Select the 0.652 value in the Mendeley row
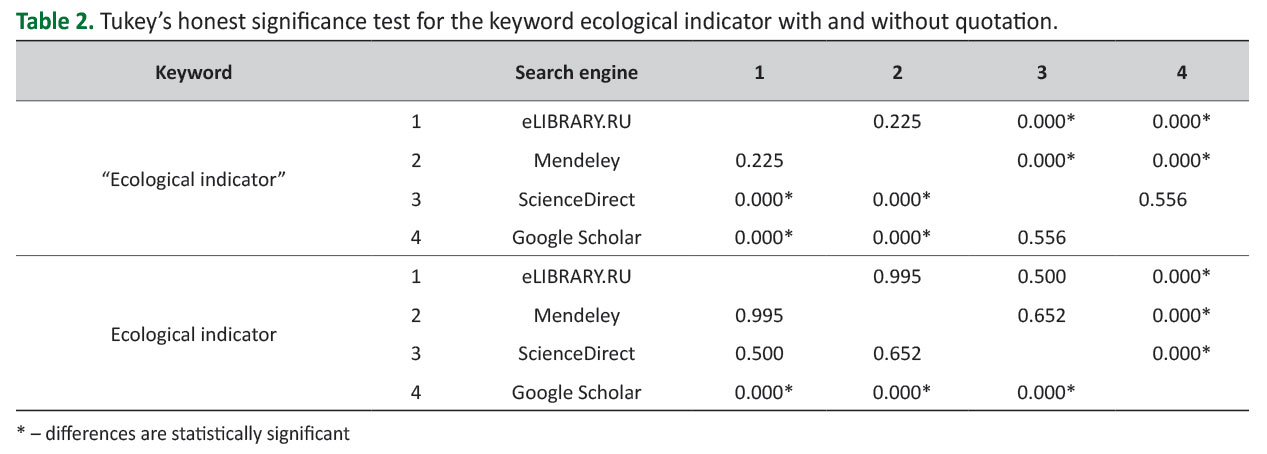This screenshot has height=454, width=1267. [1042, 315]
